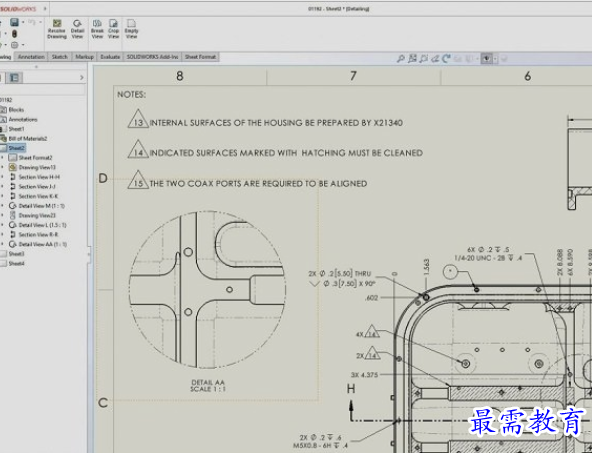Click the Save icon in toolbar
This screenshot has height=453, width=592.
coord(14,22)
